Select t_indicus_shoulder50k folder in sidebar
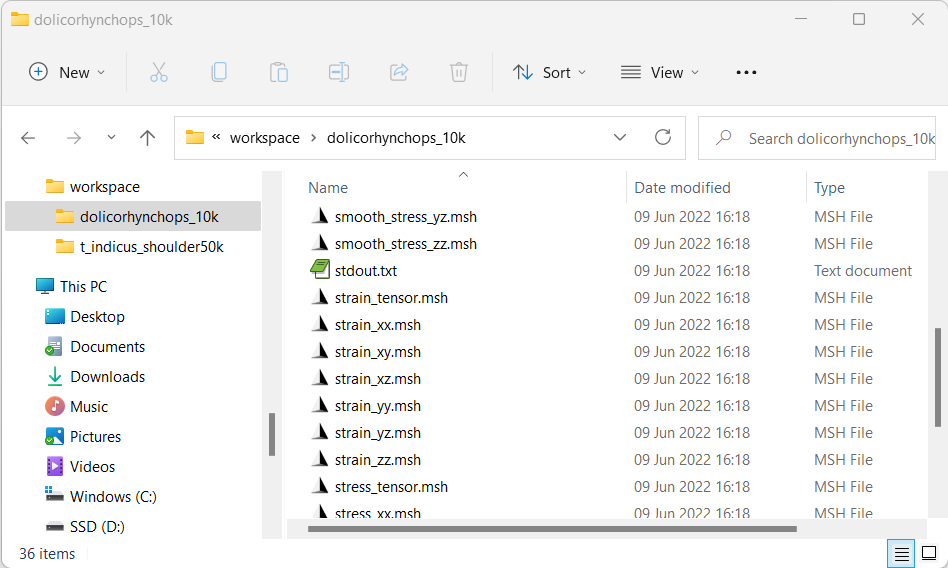The width and height of the screenshot is (948, 568). [x=151, y=247]
